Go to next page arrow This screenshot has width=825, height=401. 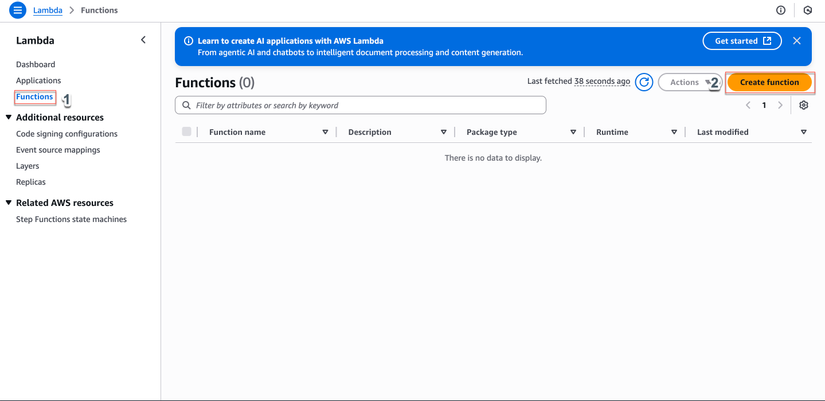point(780,105)
